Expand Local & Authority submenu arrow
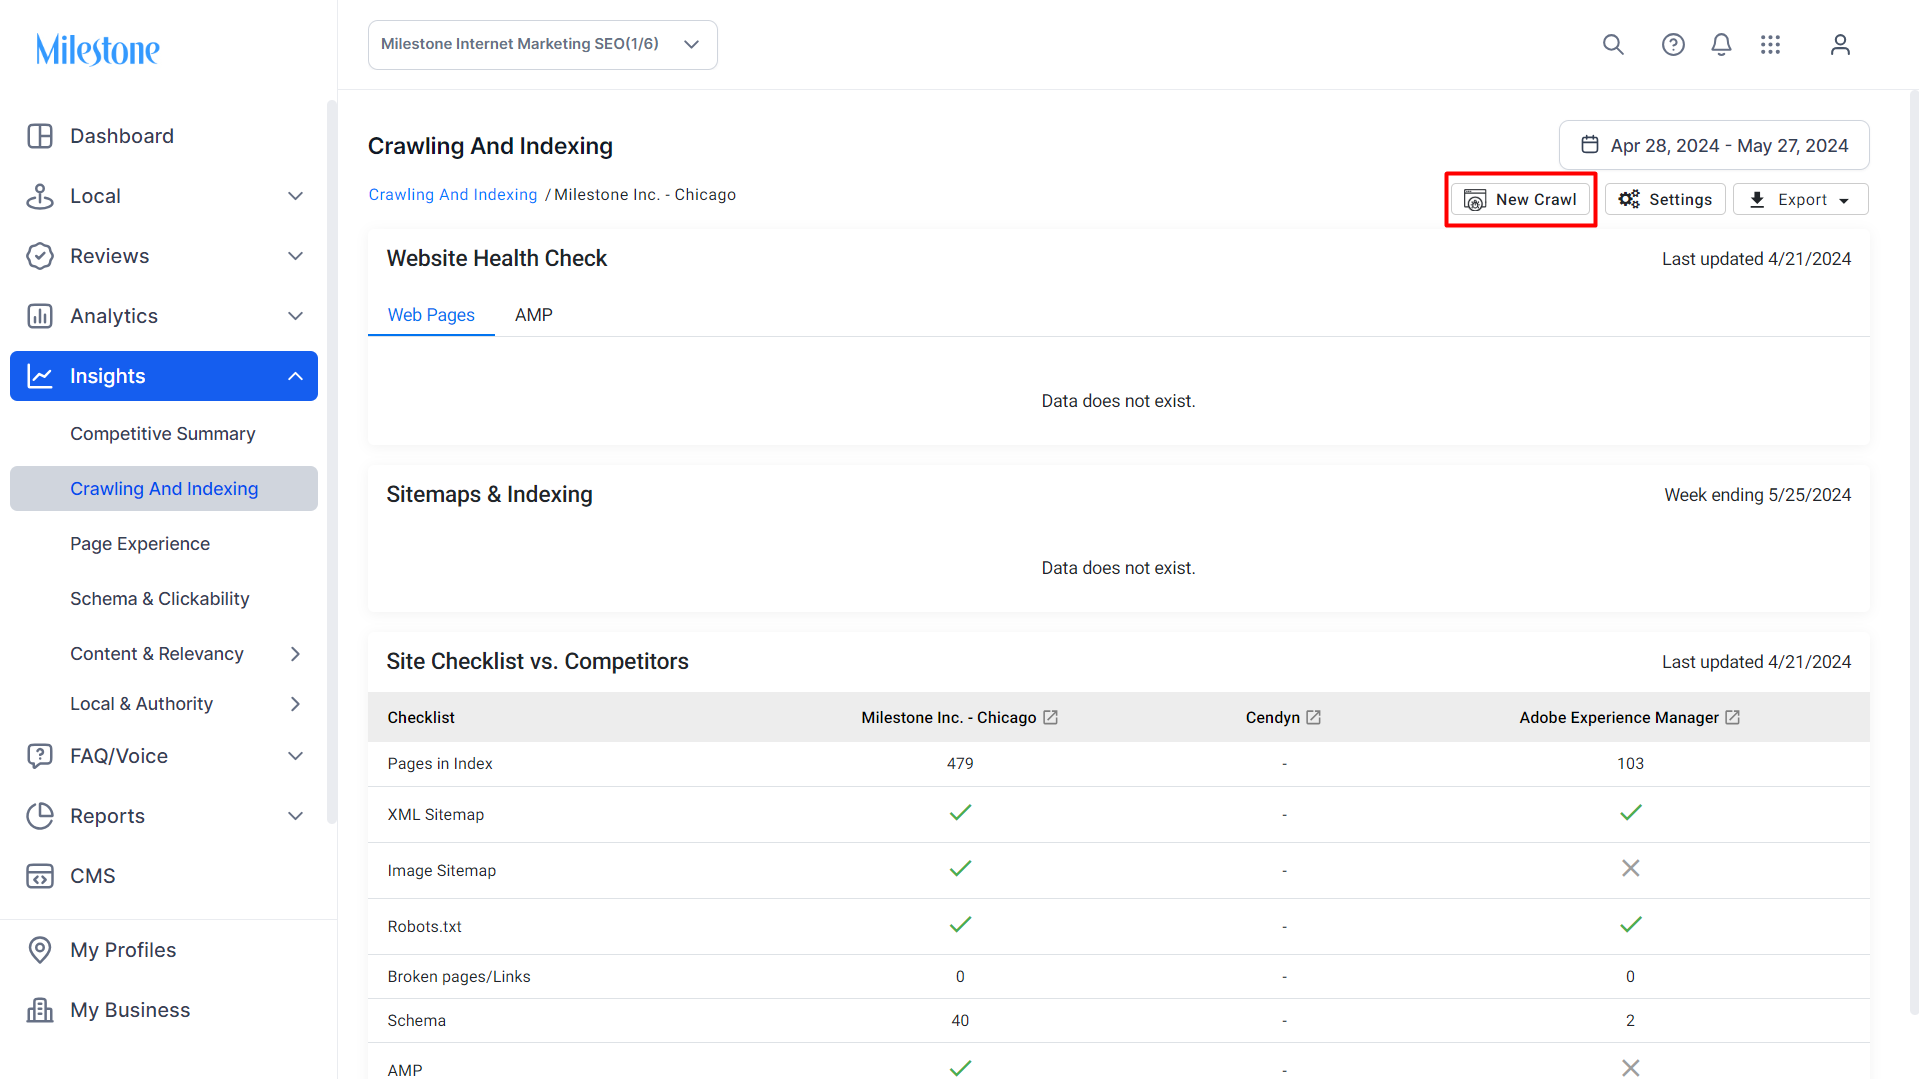1919x1079 pixels. pos(295,704)
